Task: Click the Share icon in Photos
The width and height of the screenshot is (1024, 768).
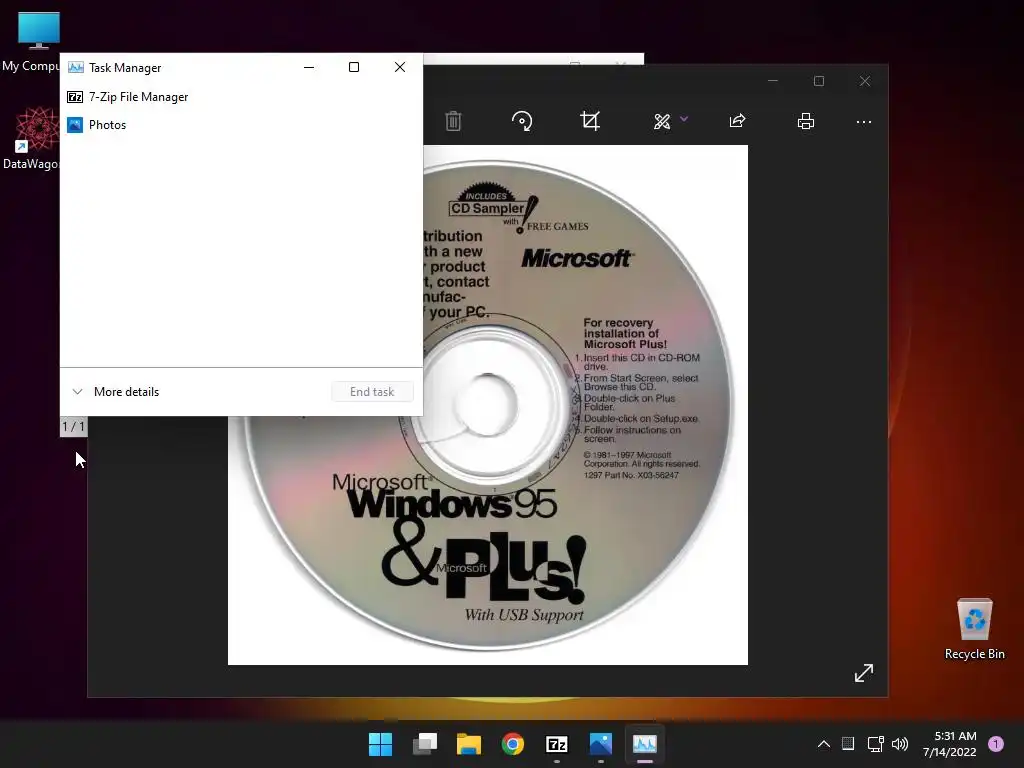Action: click(x=737, y=121)
